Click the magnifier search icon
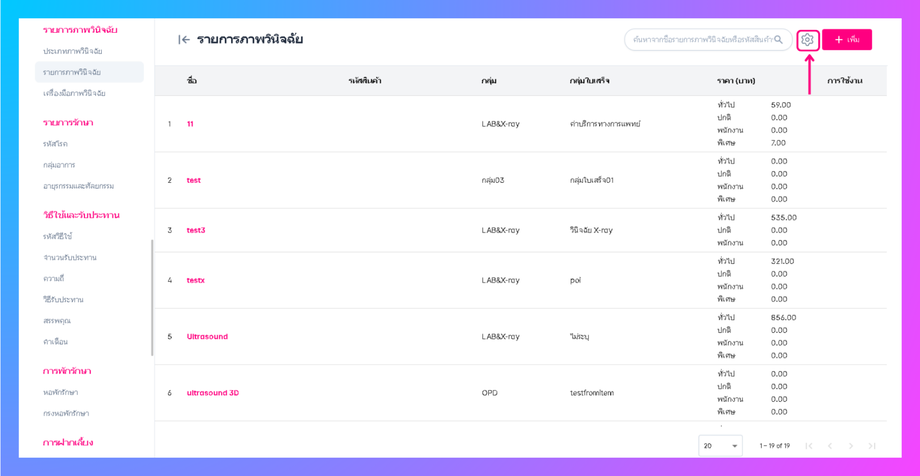 tap(779, 40)
